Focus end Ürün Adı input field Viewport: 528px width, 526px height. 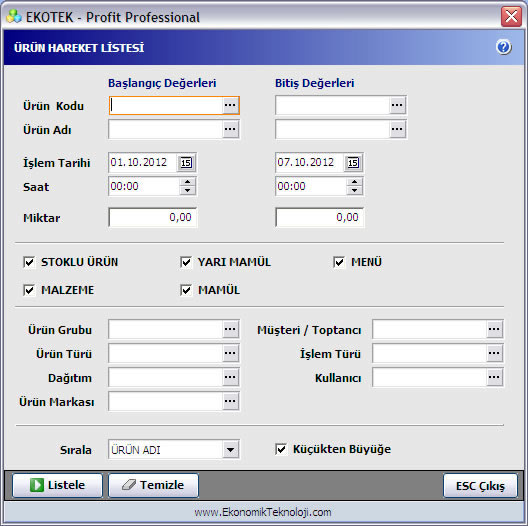[x=333, y=129]
